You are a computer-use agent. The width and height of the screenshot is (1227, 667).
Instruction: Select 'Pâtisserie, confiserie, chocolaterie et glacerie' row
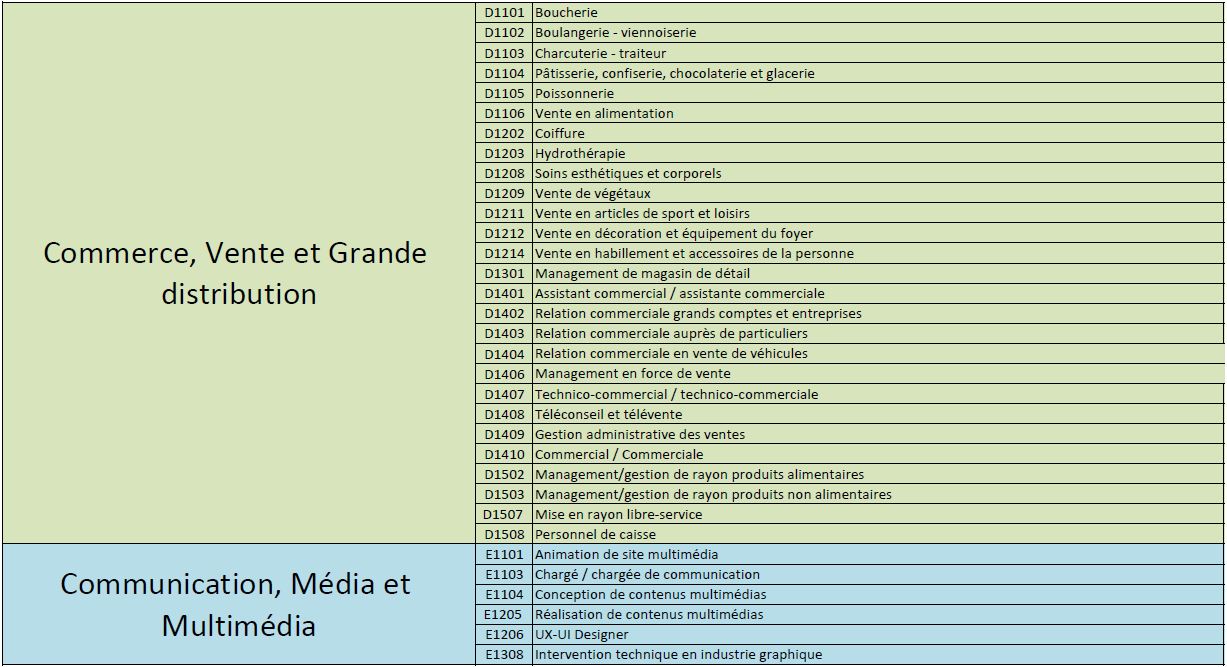[x=879, y=73]
